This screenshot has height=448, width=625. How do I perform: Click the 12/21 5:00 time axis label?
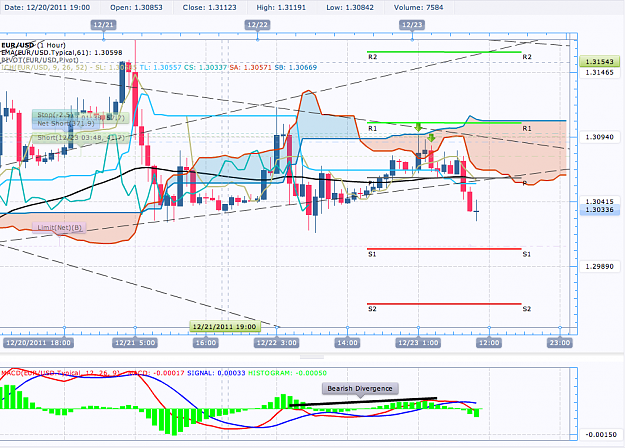tap(135, 343)
